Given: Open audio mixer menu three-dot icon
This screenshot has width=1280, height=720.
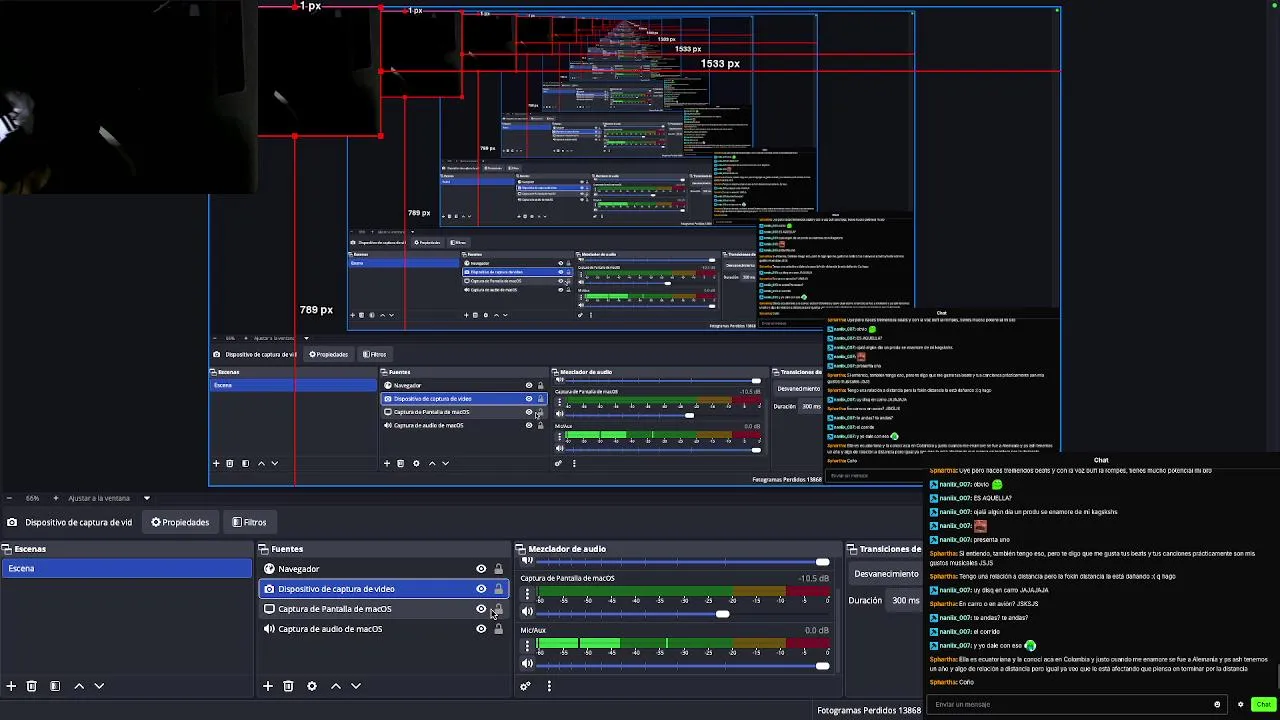Looking at the screenshot, I should (x=549, y=686).
